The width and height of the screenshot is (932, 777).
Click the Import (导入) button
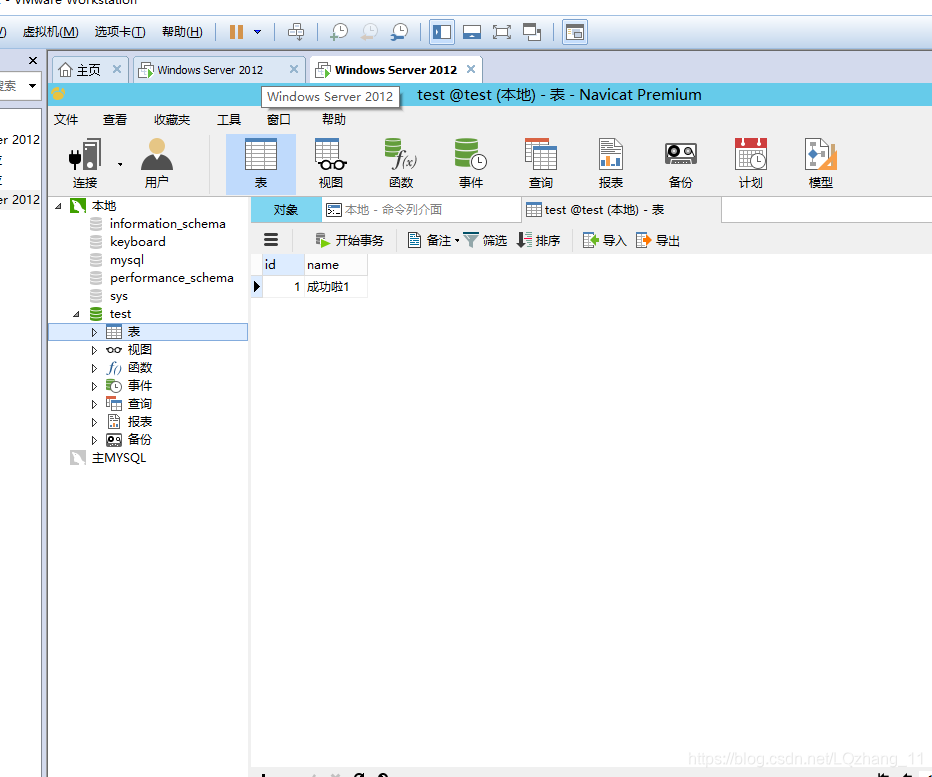click(605, 240)
